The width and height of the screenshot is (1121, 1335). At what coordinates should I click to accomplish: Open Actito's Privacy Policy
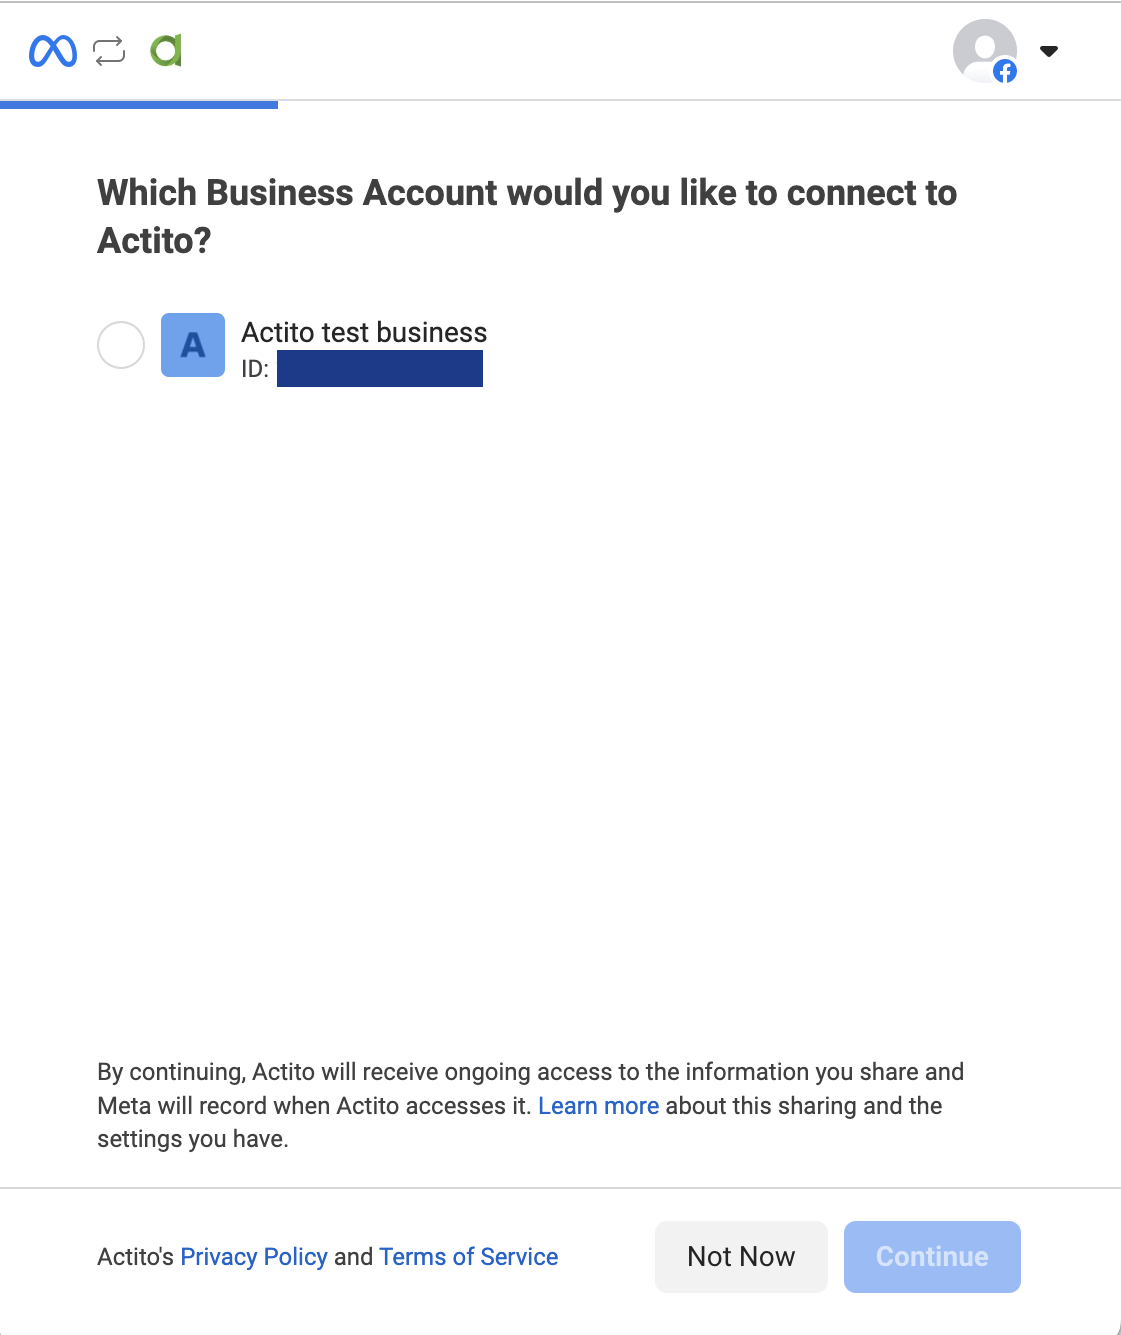click(x=254, y=1256)
